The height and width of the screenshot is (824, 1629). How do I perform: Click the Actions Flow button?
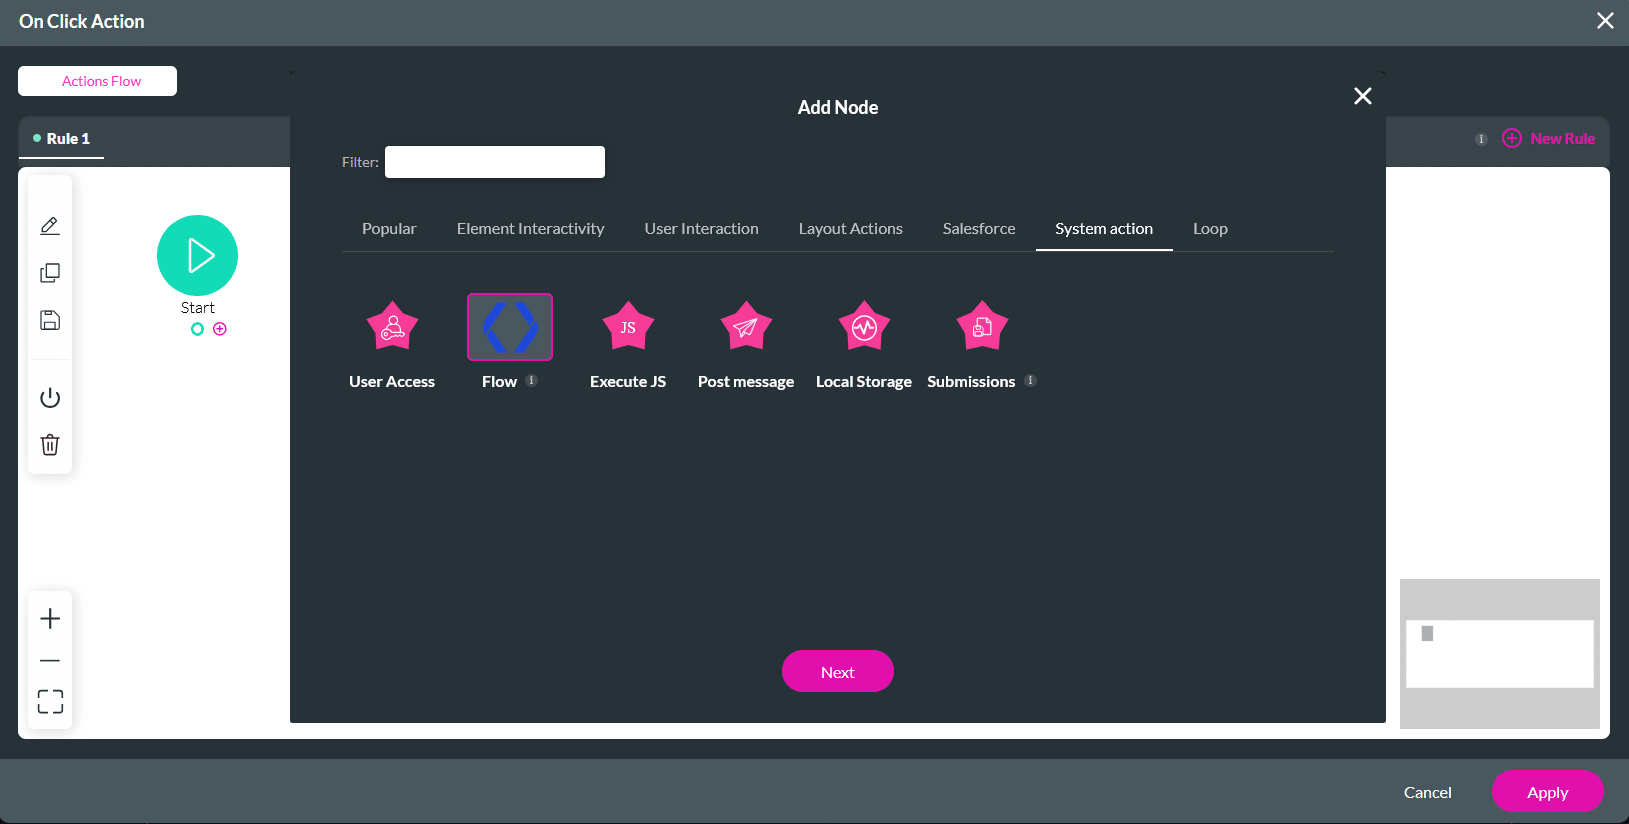click(97, 81)
